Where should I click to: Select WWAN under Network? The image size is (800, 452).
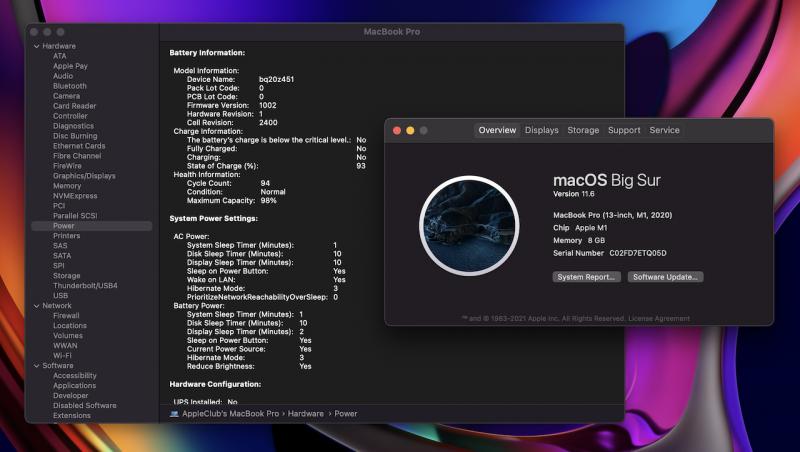pyautogui.click(x=65, y=346)
